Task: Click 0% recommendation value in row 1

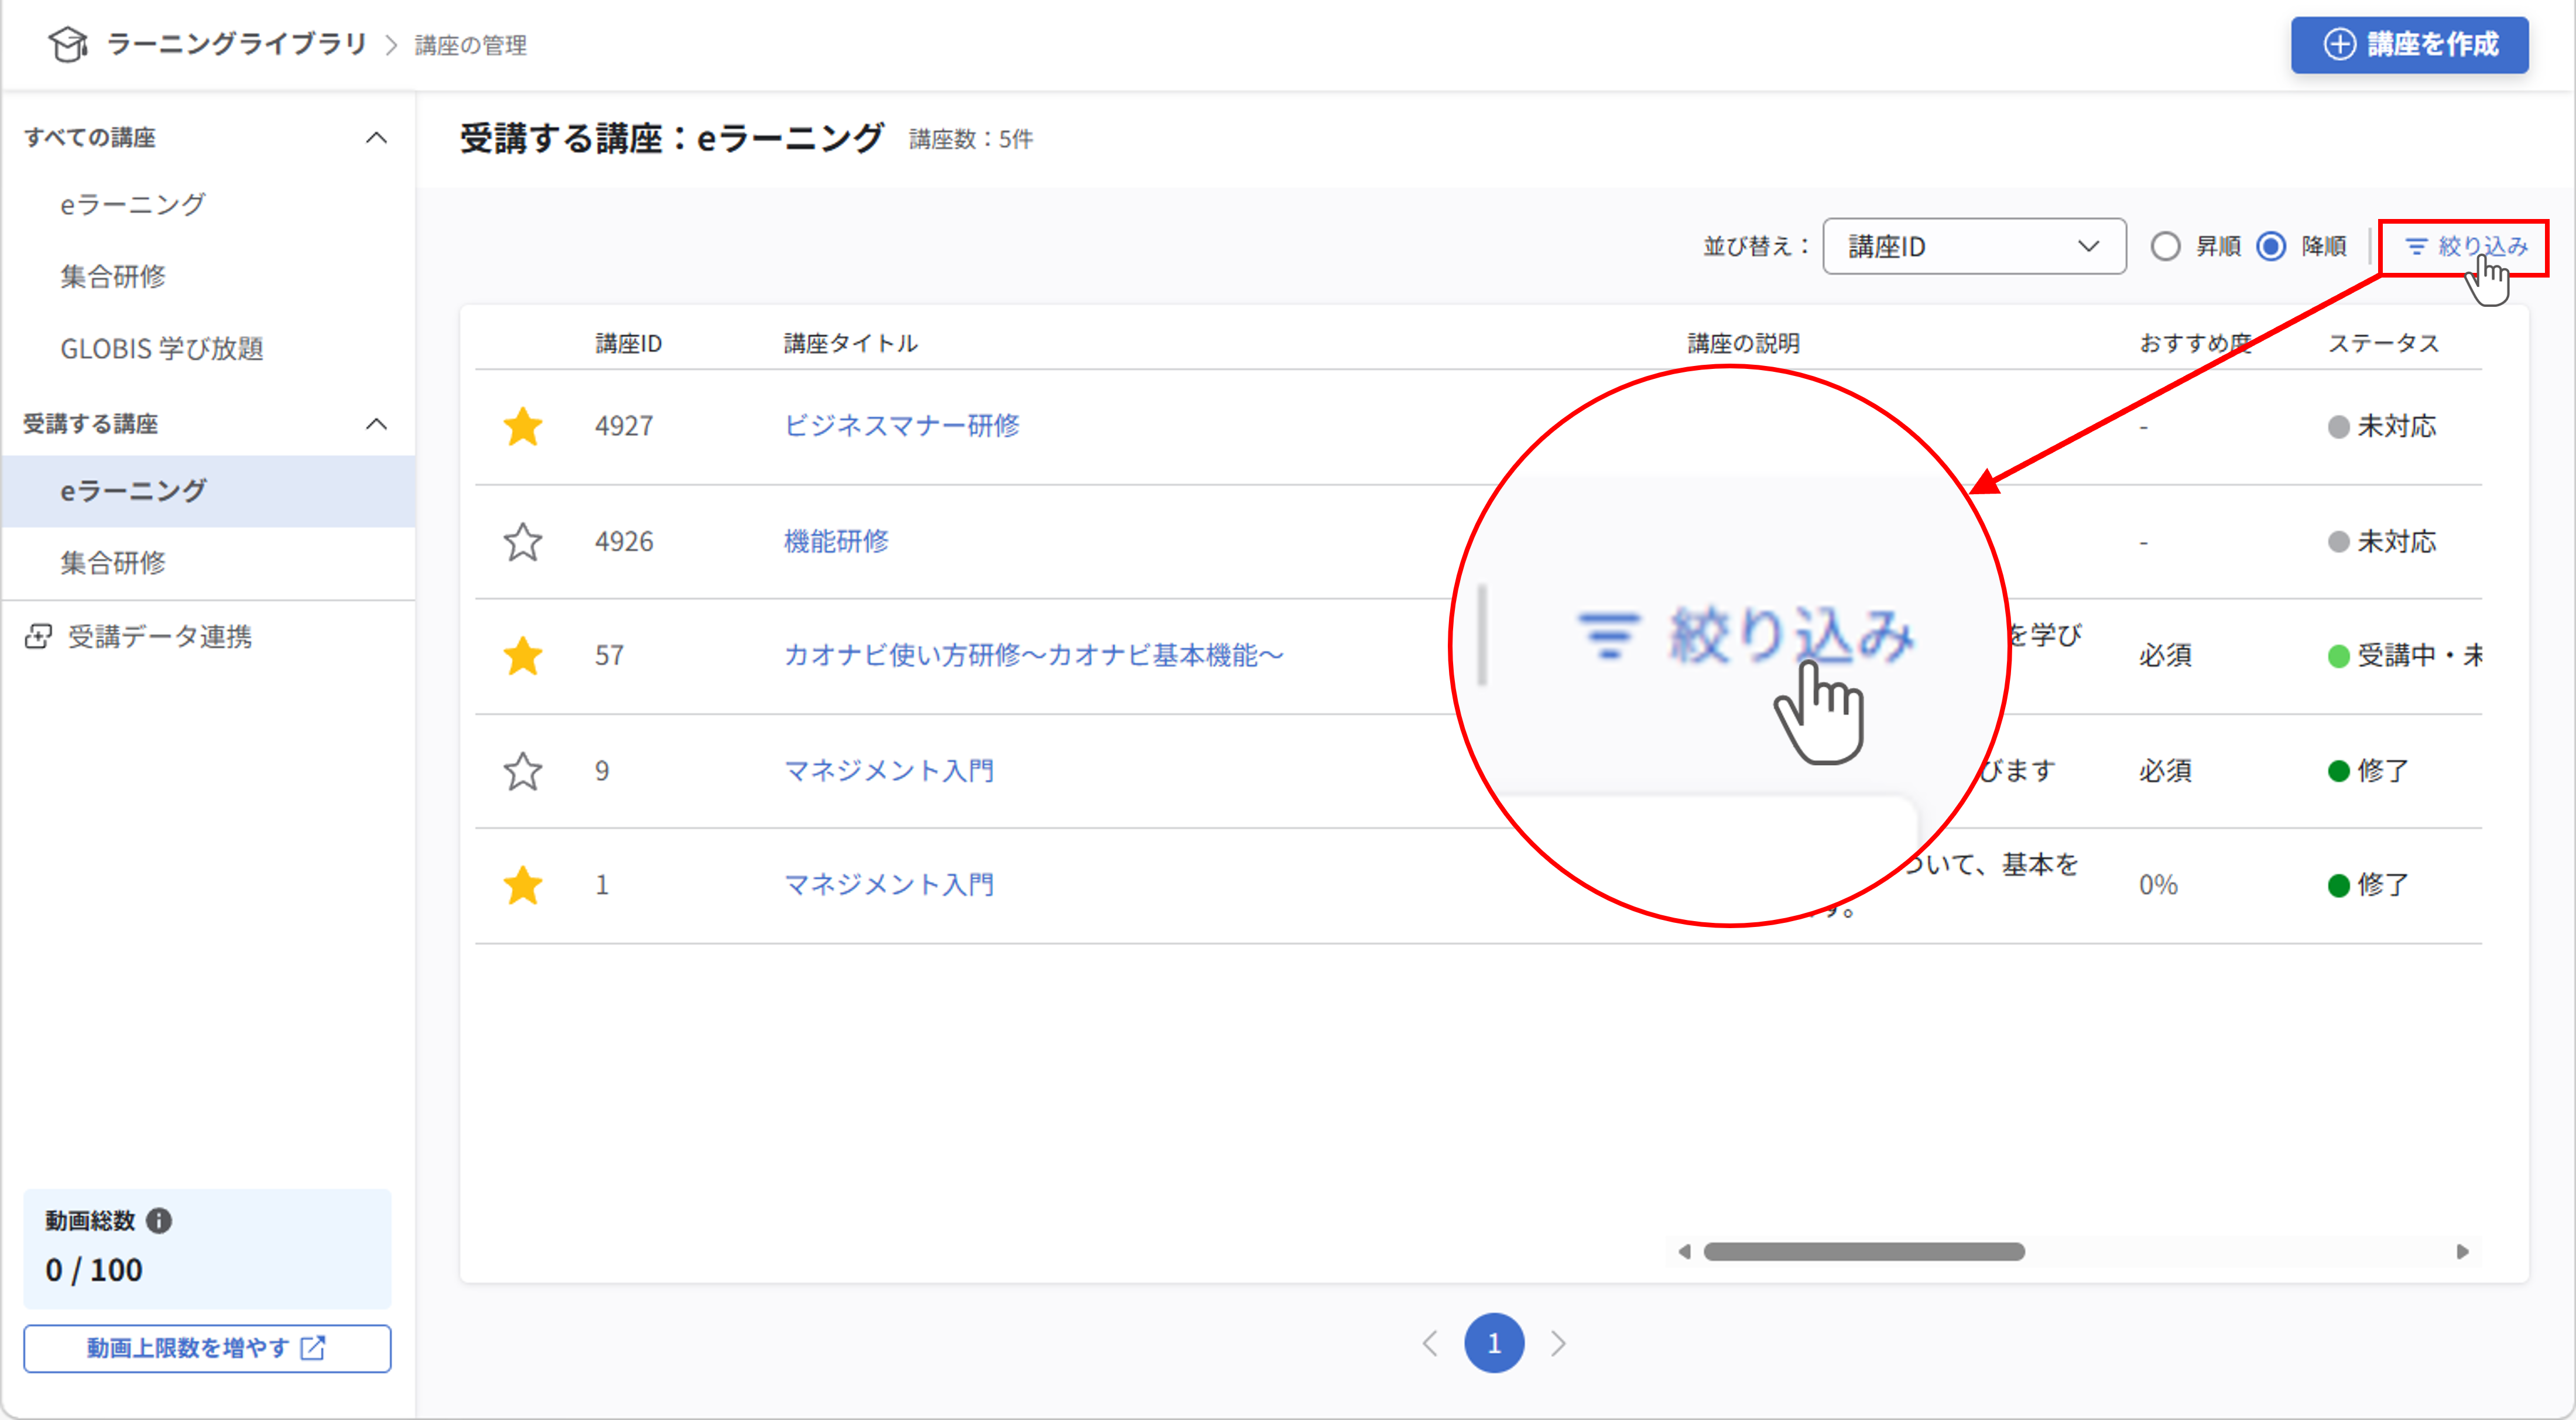Action: [2158, 884]
